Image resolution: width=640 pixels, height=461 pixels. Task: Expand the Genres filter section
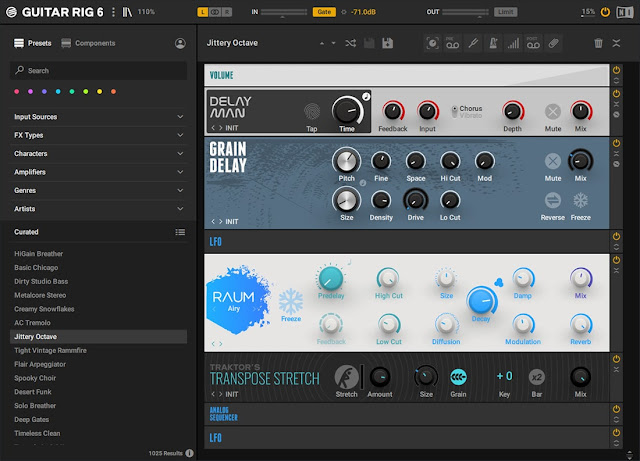[x=98, y=190]
